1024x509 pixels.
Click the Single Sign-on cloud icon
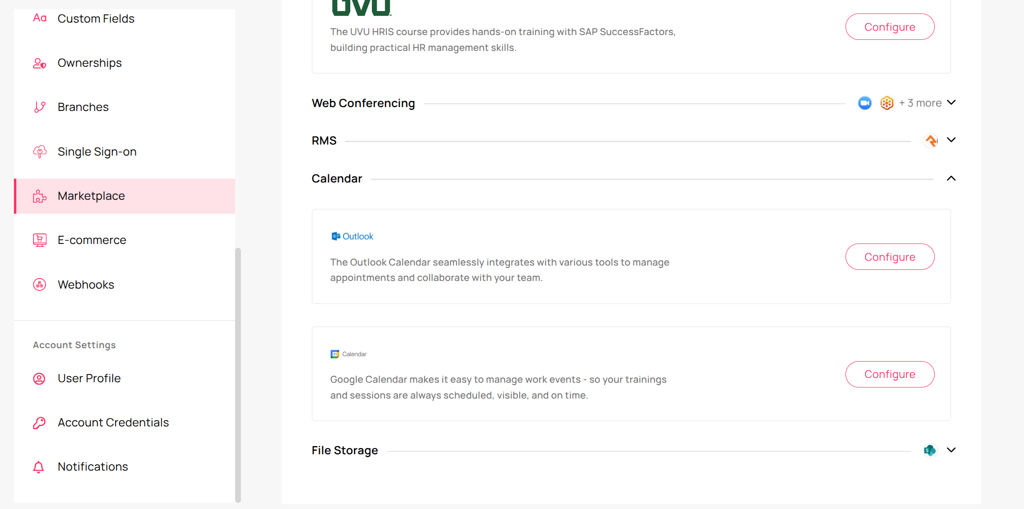(x=40, y=152)
